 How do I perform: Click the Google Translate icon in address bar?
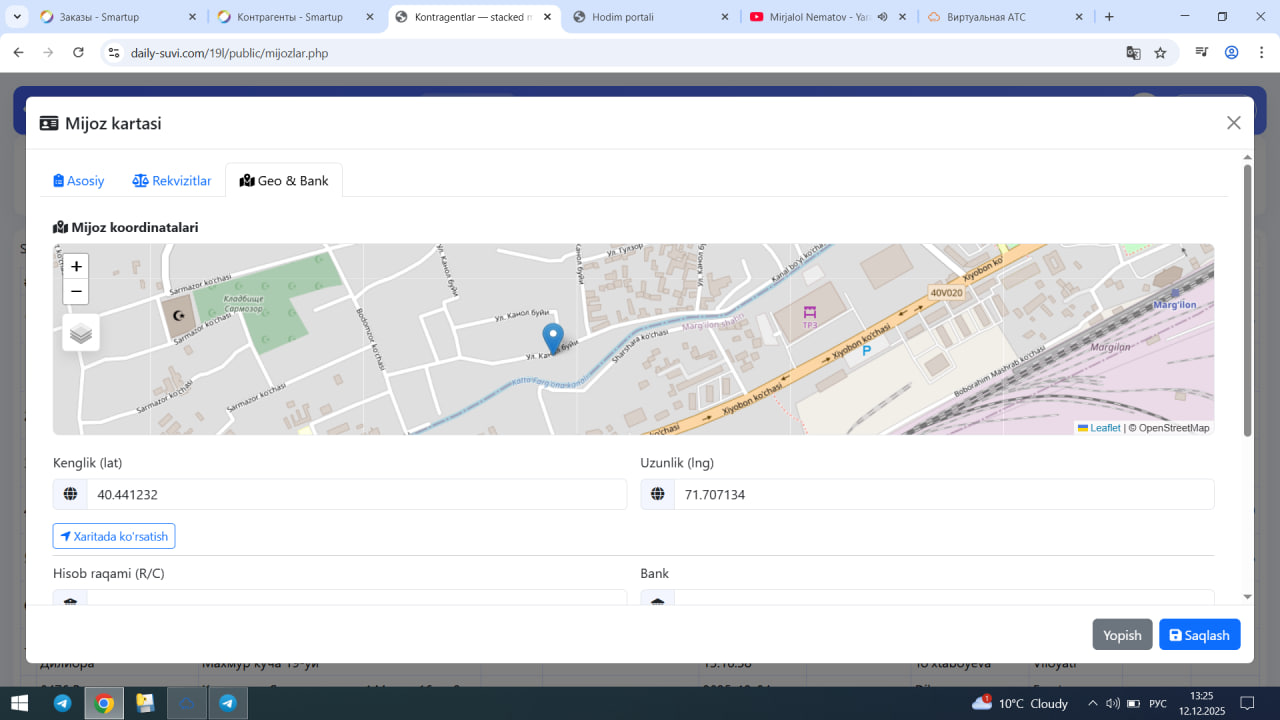[1133, 53]
